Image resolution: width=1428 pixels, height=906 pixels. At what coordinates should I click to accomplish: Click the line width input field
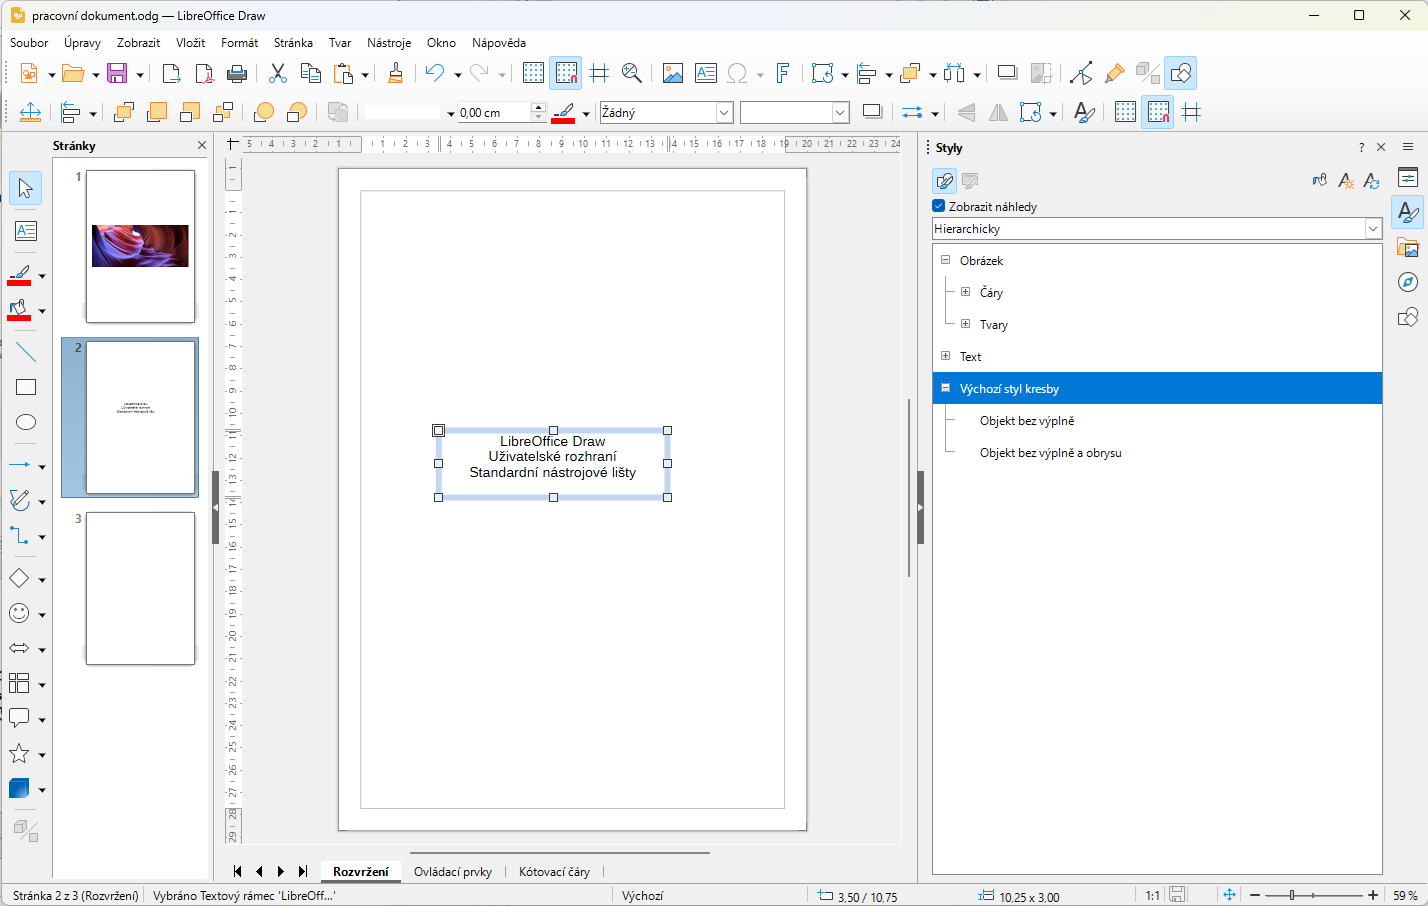click(494, 113)
